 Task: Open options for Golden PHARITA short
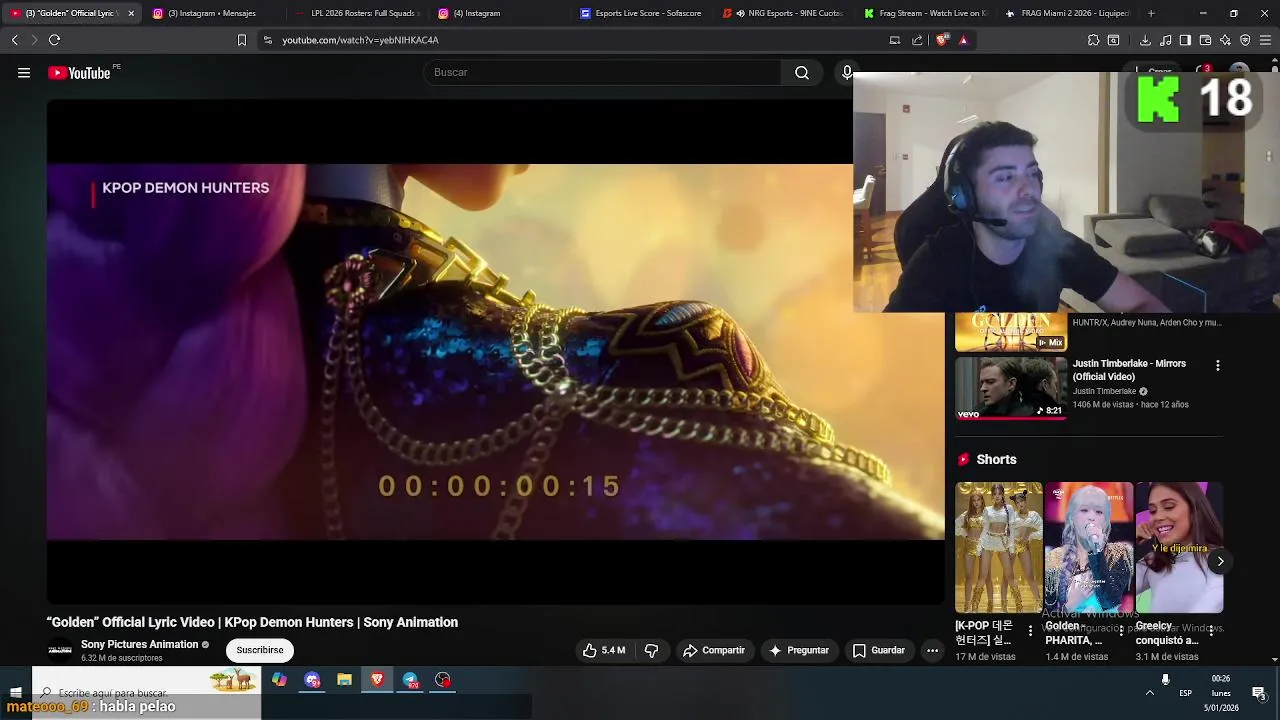[x=1121, y=631]
